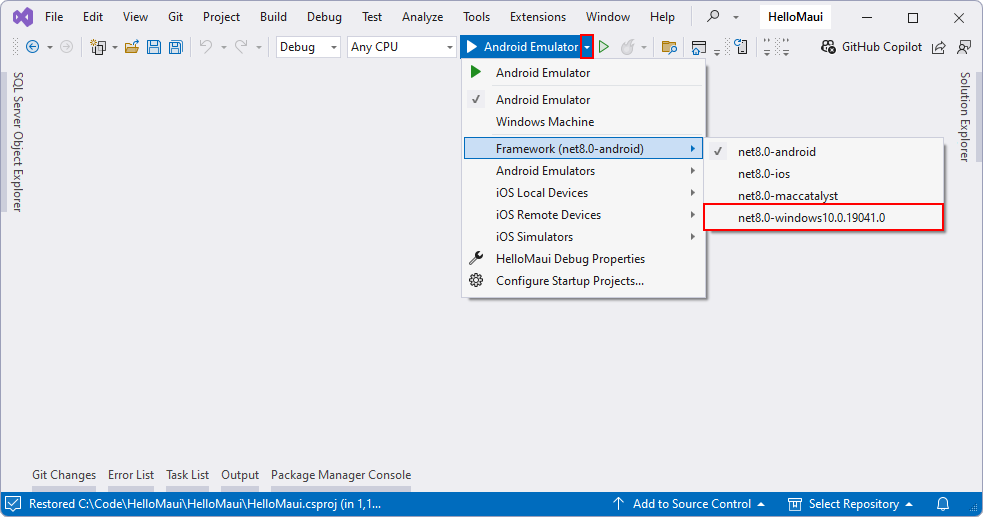983x517 pixels.
Task: Open file with the folder icon
Action: [132, 47]
